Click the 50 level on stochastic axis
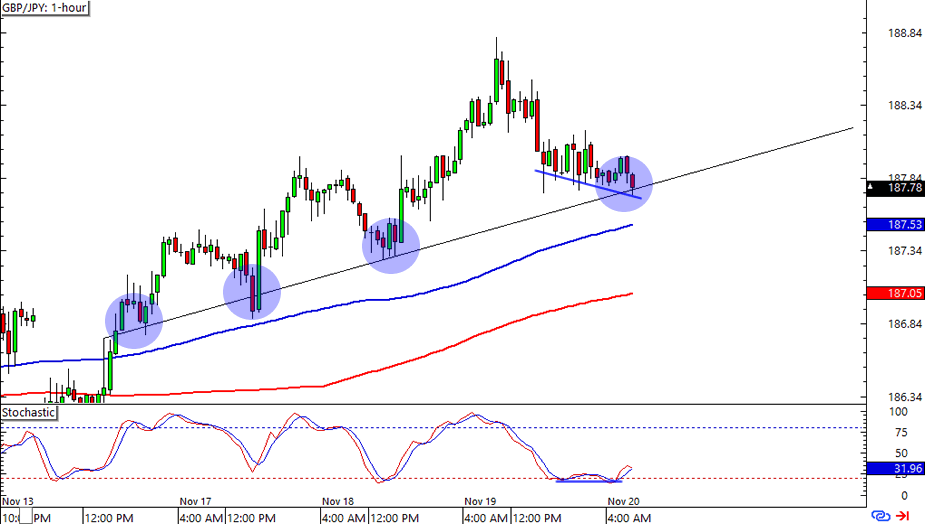The height and width of the screenshot is (525, 925). pyautogui.click(x=901, y=454)
